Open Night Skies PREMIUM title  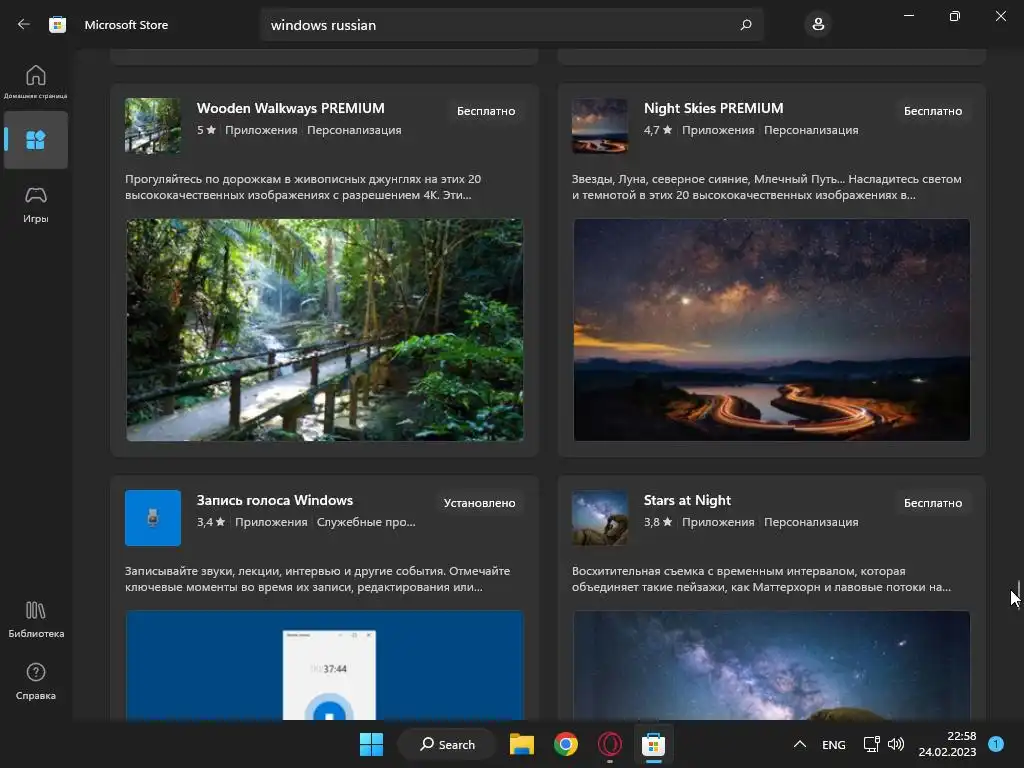point(713,108)
